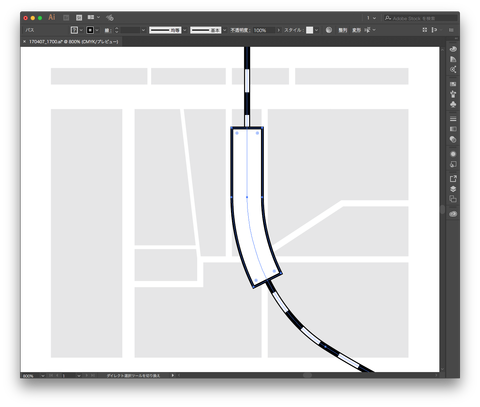480x407 pixels.
Task: Expand the variable width profile dropdown
Action: point(185,30)
